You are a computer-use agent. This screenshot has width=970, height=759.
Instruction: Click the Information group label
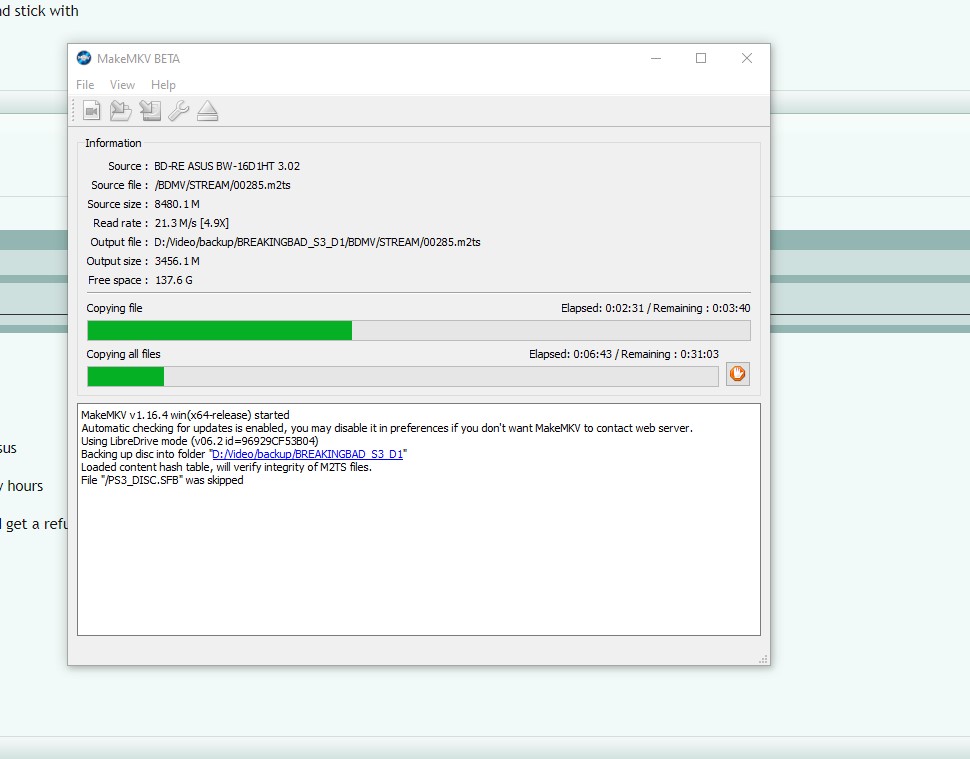point(113,143)
